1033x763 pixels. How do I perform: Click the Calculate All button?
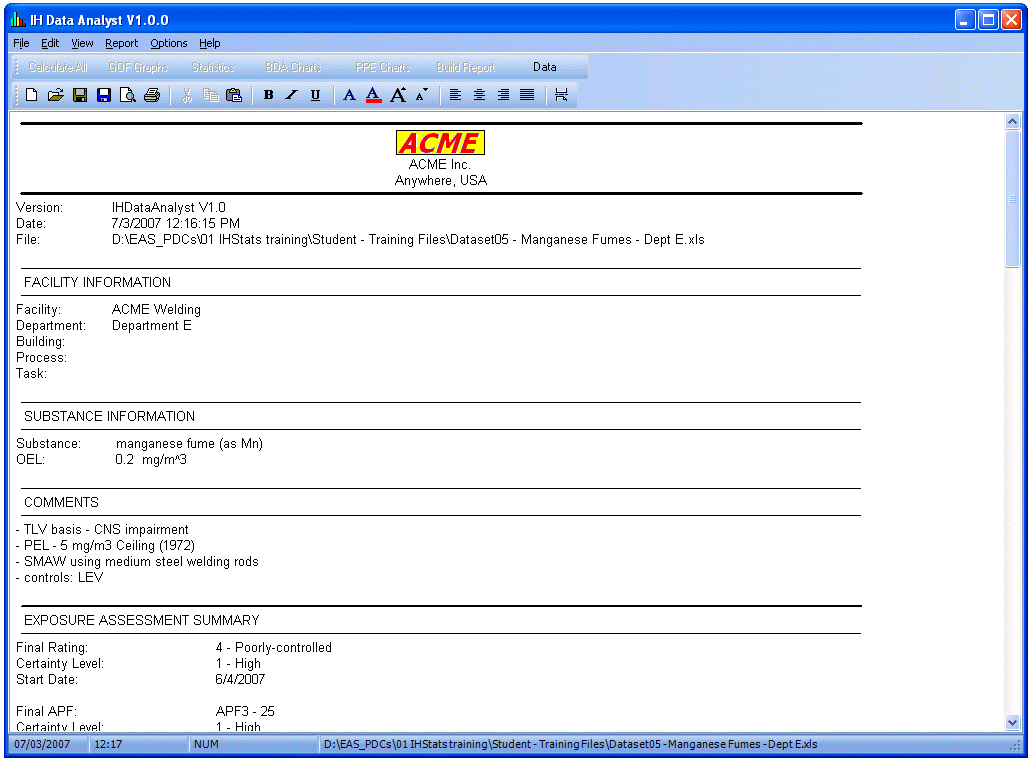click(57, 67)
